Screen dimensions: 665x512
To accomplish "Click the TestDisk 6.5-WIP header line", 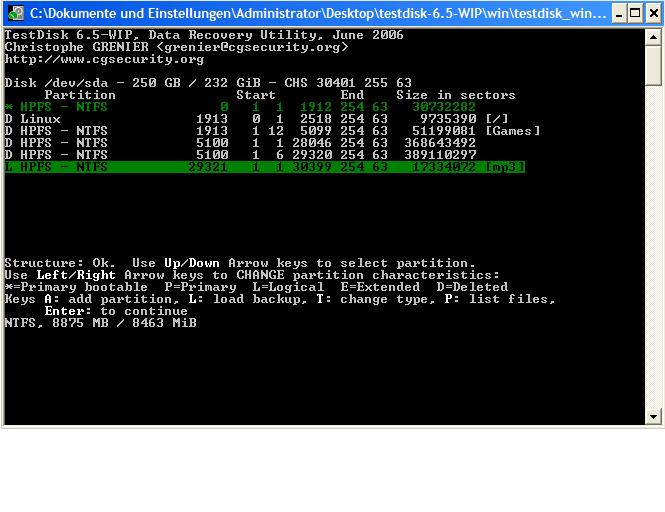I will 204,35.
